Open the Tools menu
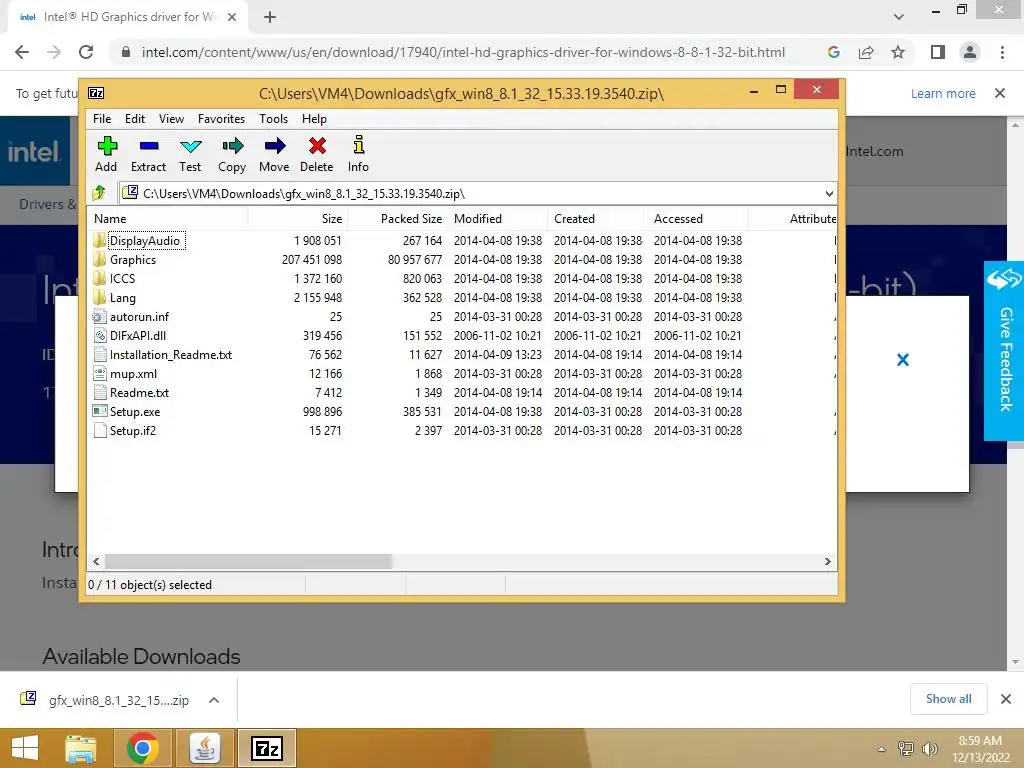1024x768 pixels. tap(273, 119)
